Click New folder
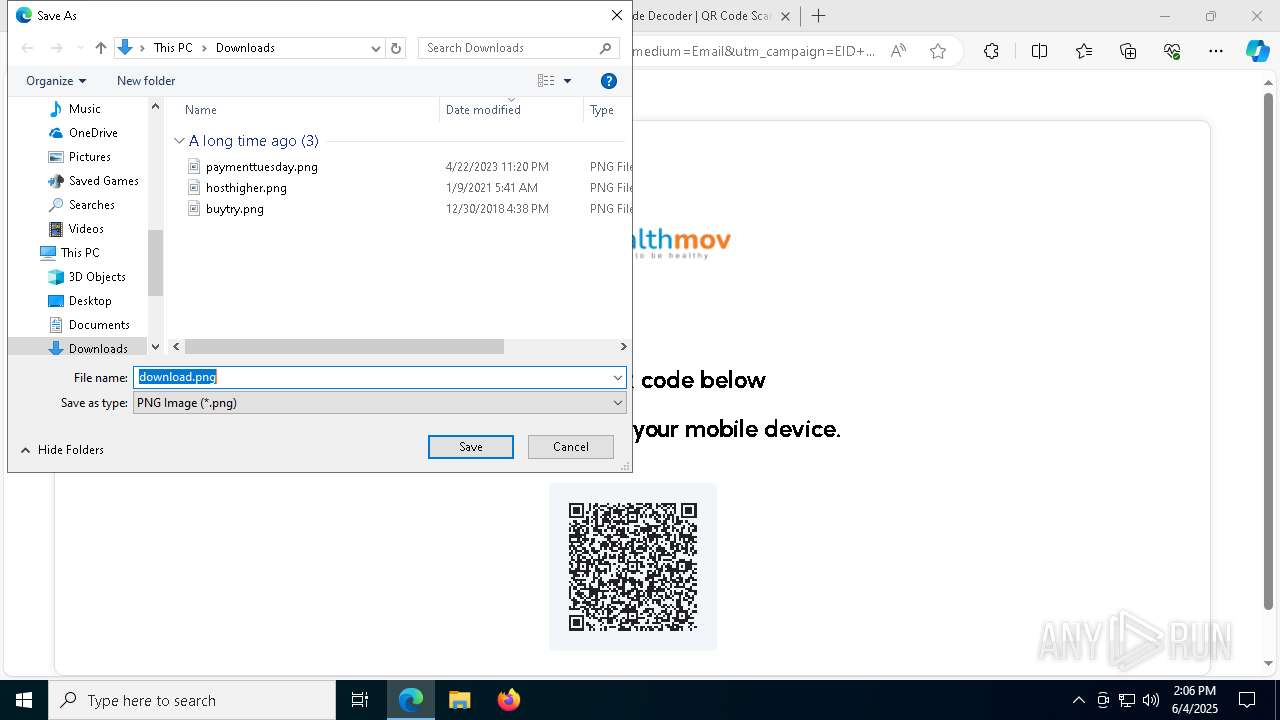Screen dimensions: 1280x720 146,81
